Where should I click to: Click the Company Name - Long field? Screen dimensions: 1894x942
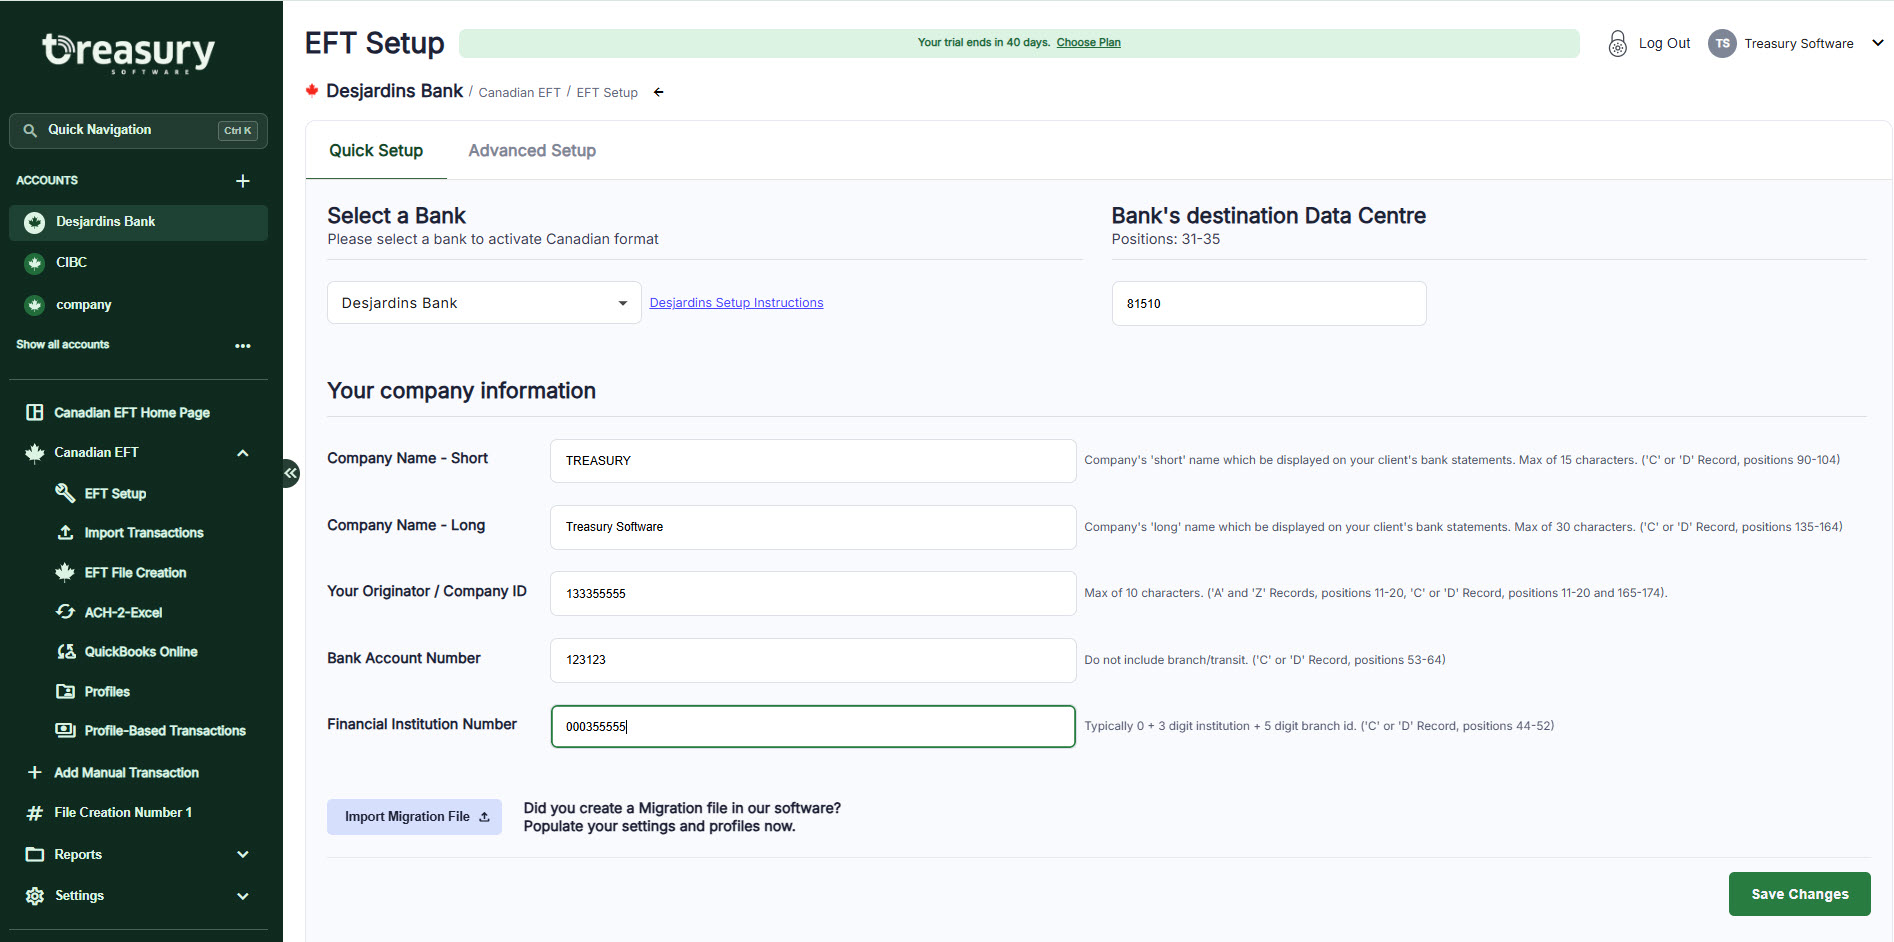tap(813, 527)
